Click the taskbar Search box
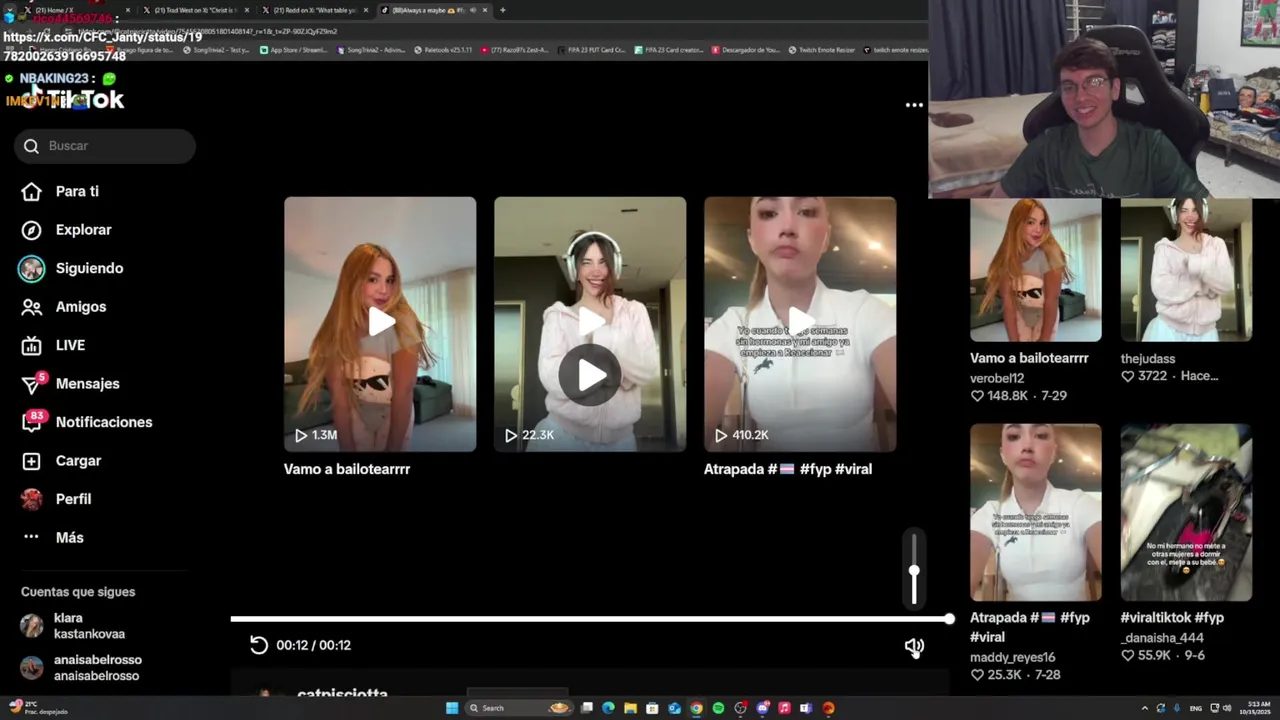 [520, 708]
